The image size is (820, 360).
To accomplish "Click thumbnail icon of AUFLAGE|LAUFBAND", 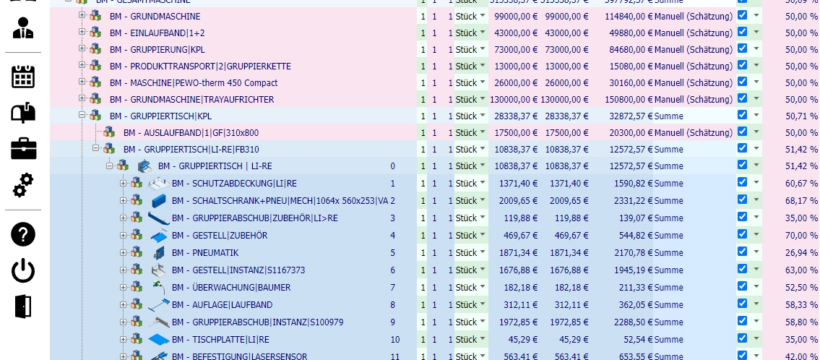I will [x=158, y=305].
